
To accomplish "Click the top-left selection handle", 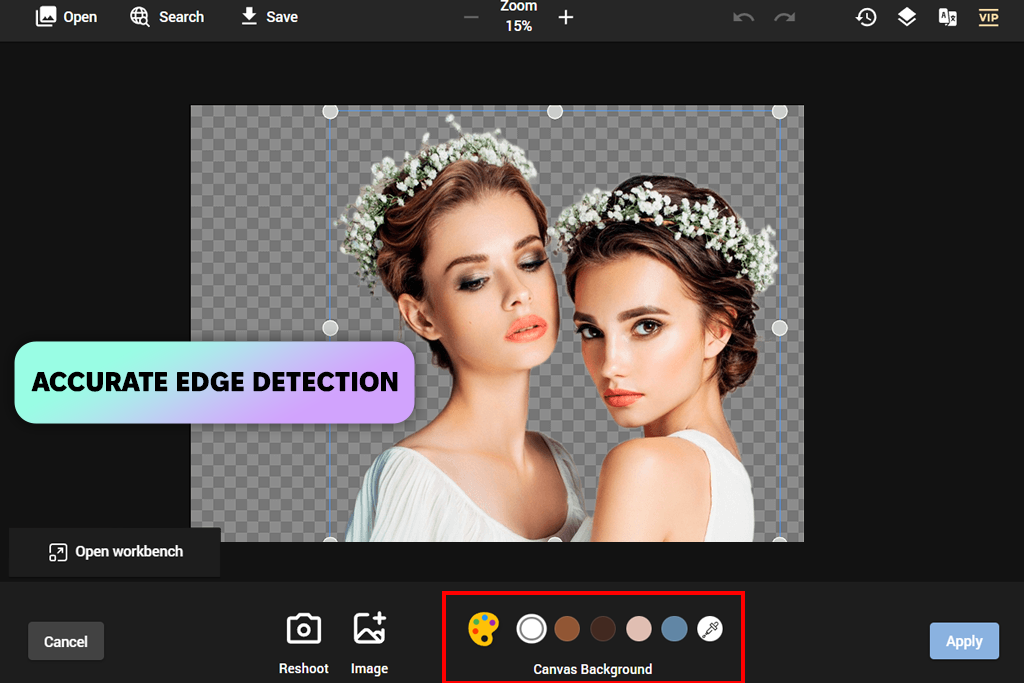I will click(330, 112).
